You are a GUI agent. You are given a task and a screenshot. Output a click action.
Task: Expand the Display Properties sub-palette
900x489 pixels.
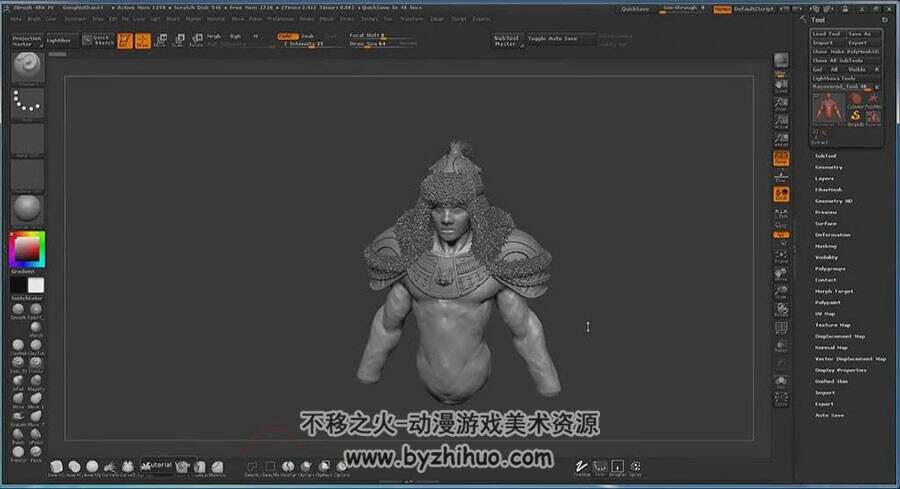(x=841, y=370)
